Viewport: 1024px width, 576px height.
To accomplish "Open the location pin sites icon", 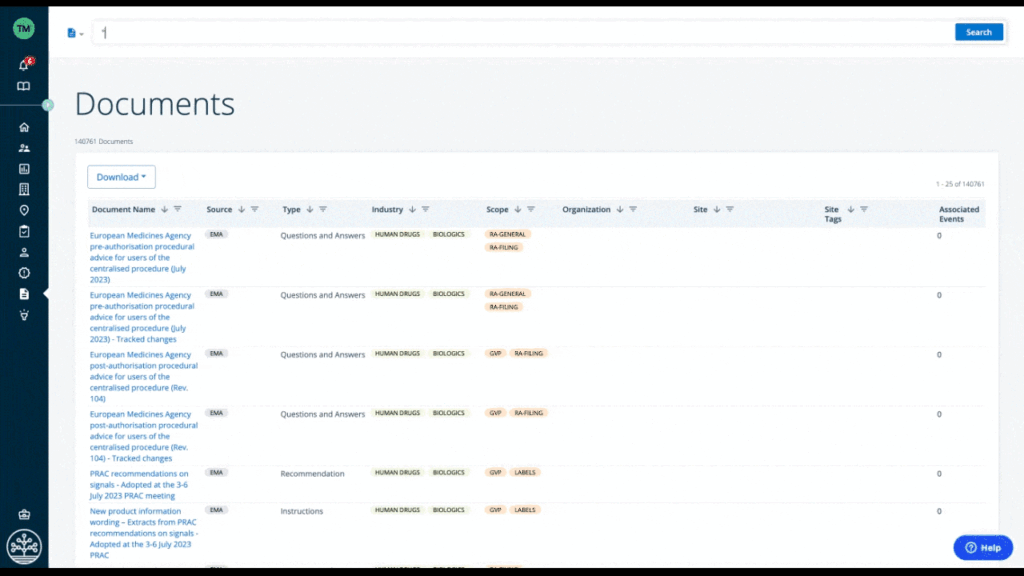I will coord(24,210).
